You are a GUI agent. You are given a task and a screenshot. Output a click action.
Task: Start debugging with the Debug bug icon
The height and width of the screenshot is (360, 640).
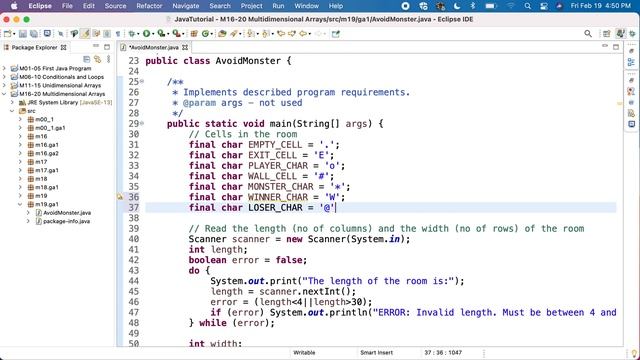tap(131, 34)
